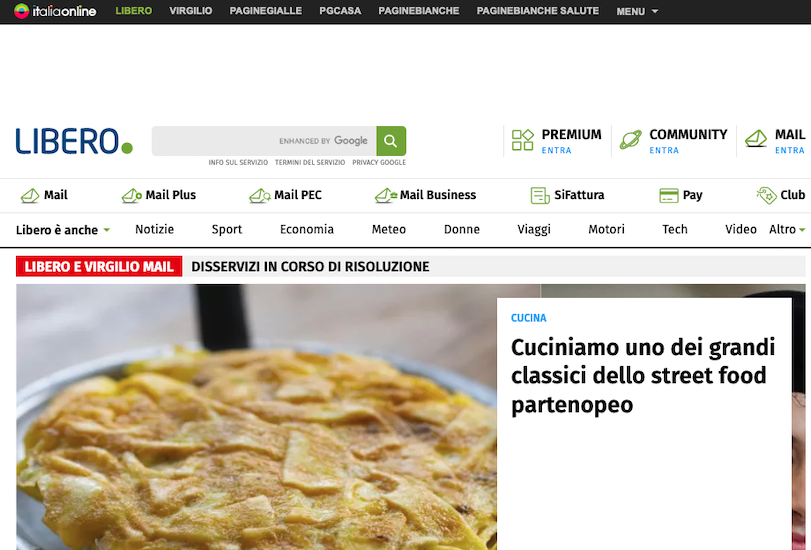Screen dimensions: 811x550
Task: Open the Sport section
Action: [227, 230]
